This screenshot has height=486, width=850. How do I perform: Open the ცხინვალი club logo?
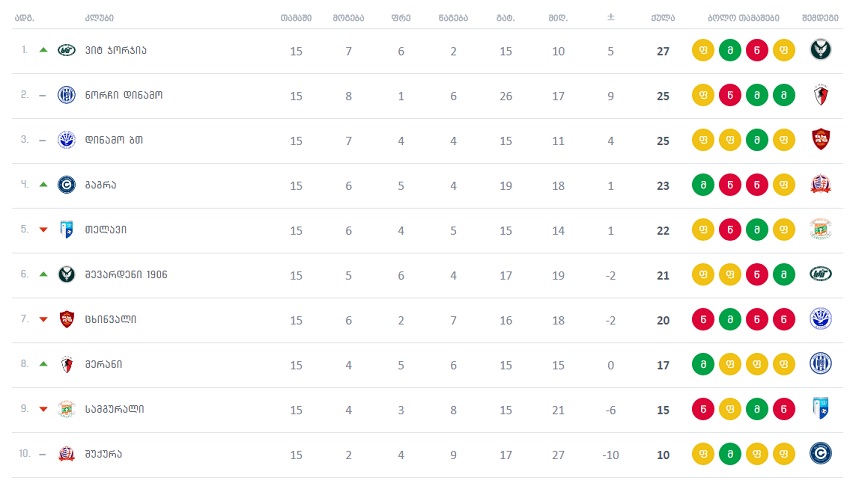tap(67, 319)
